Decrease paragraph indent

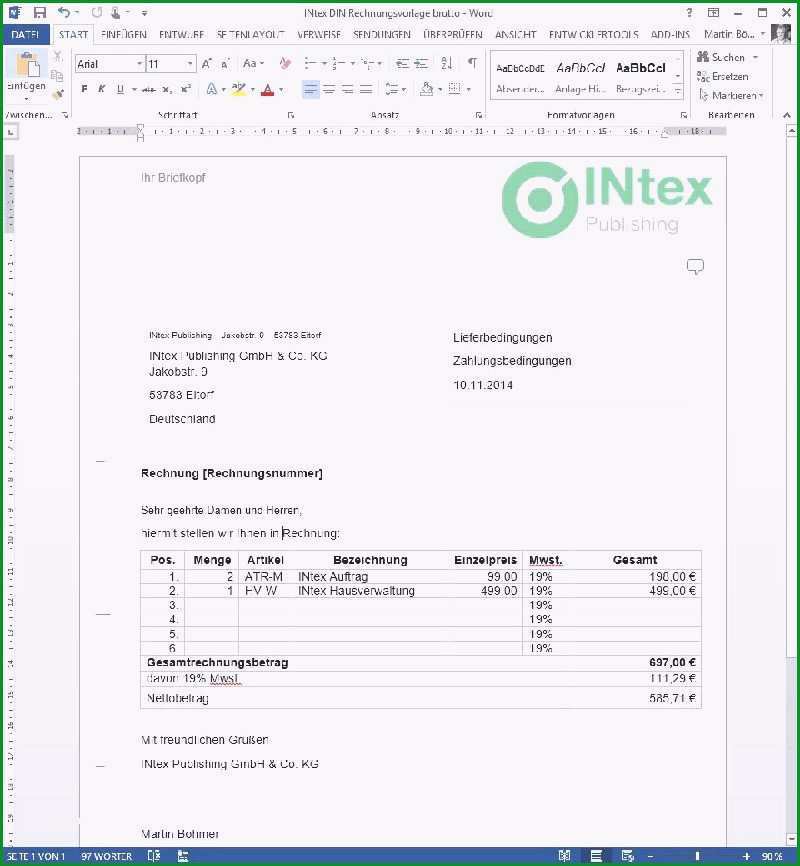tap(402, 64)
